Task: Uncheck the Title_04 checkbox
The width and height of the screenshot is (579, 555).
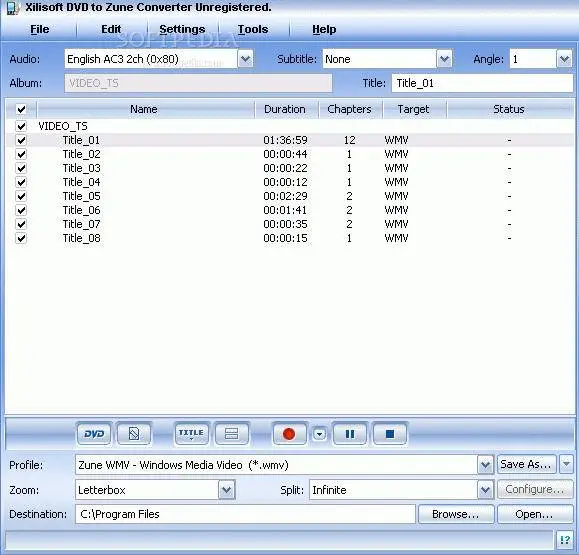Action: click(x=21, y=182)
